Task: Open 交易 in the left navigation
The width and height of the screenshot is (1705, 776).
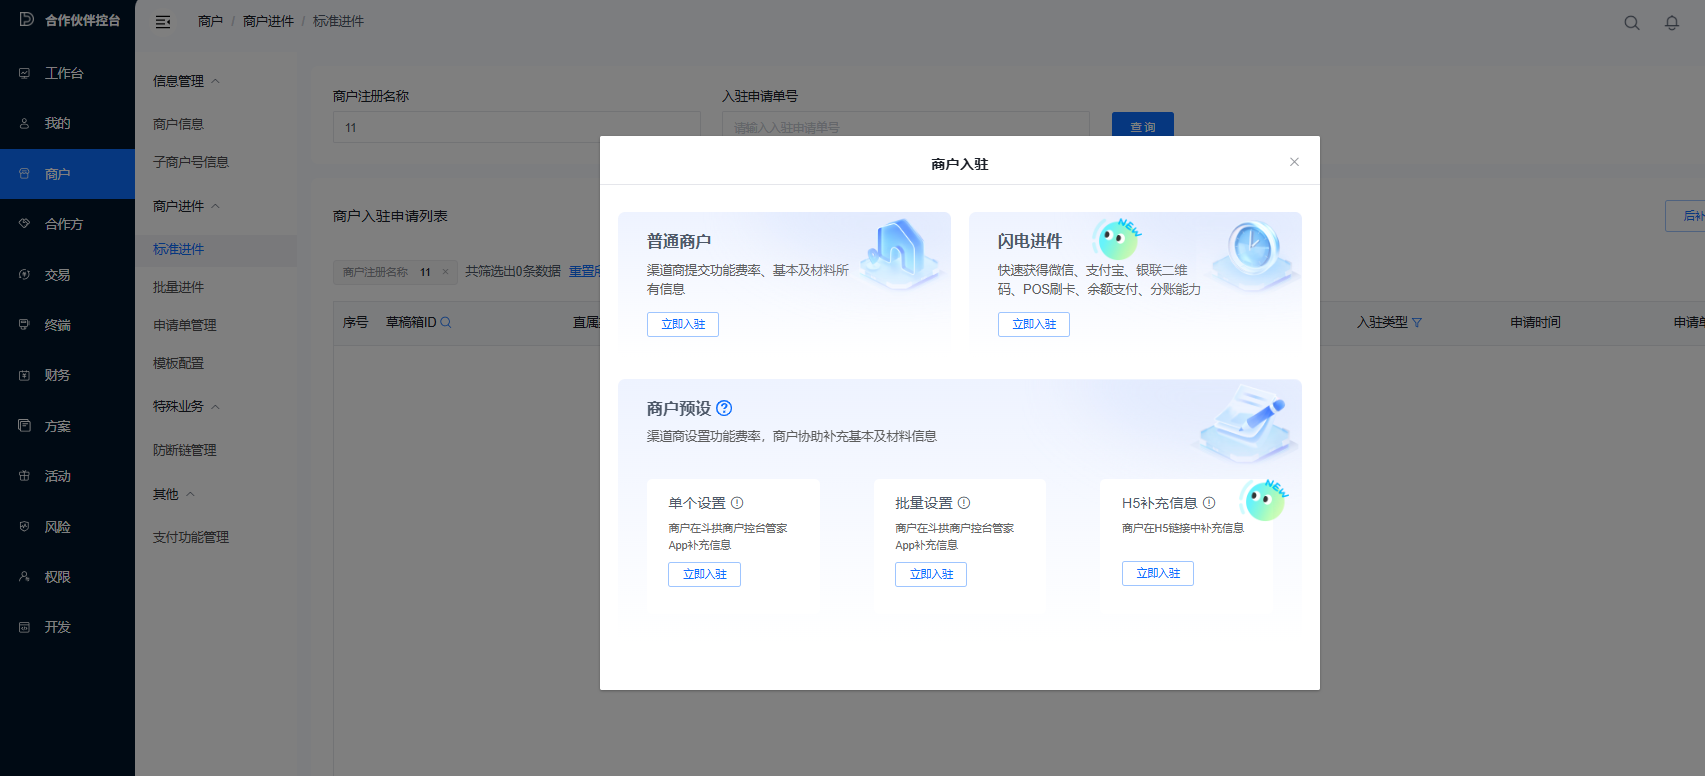Action: pos(57,275)
